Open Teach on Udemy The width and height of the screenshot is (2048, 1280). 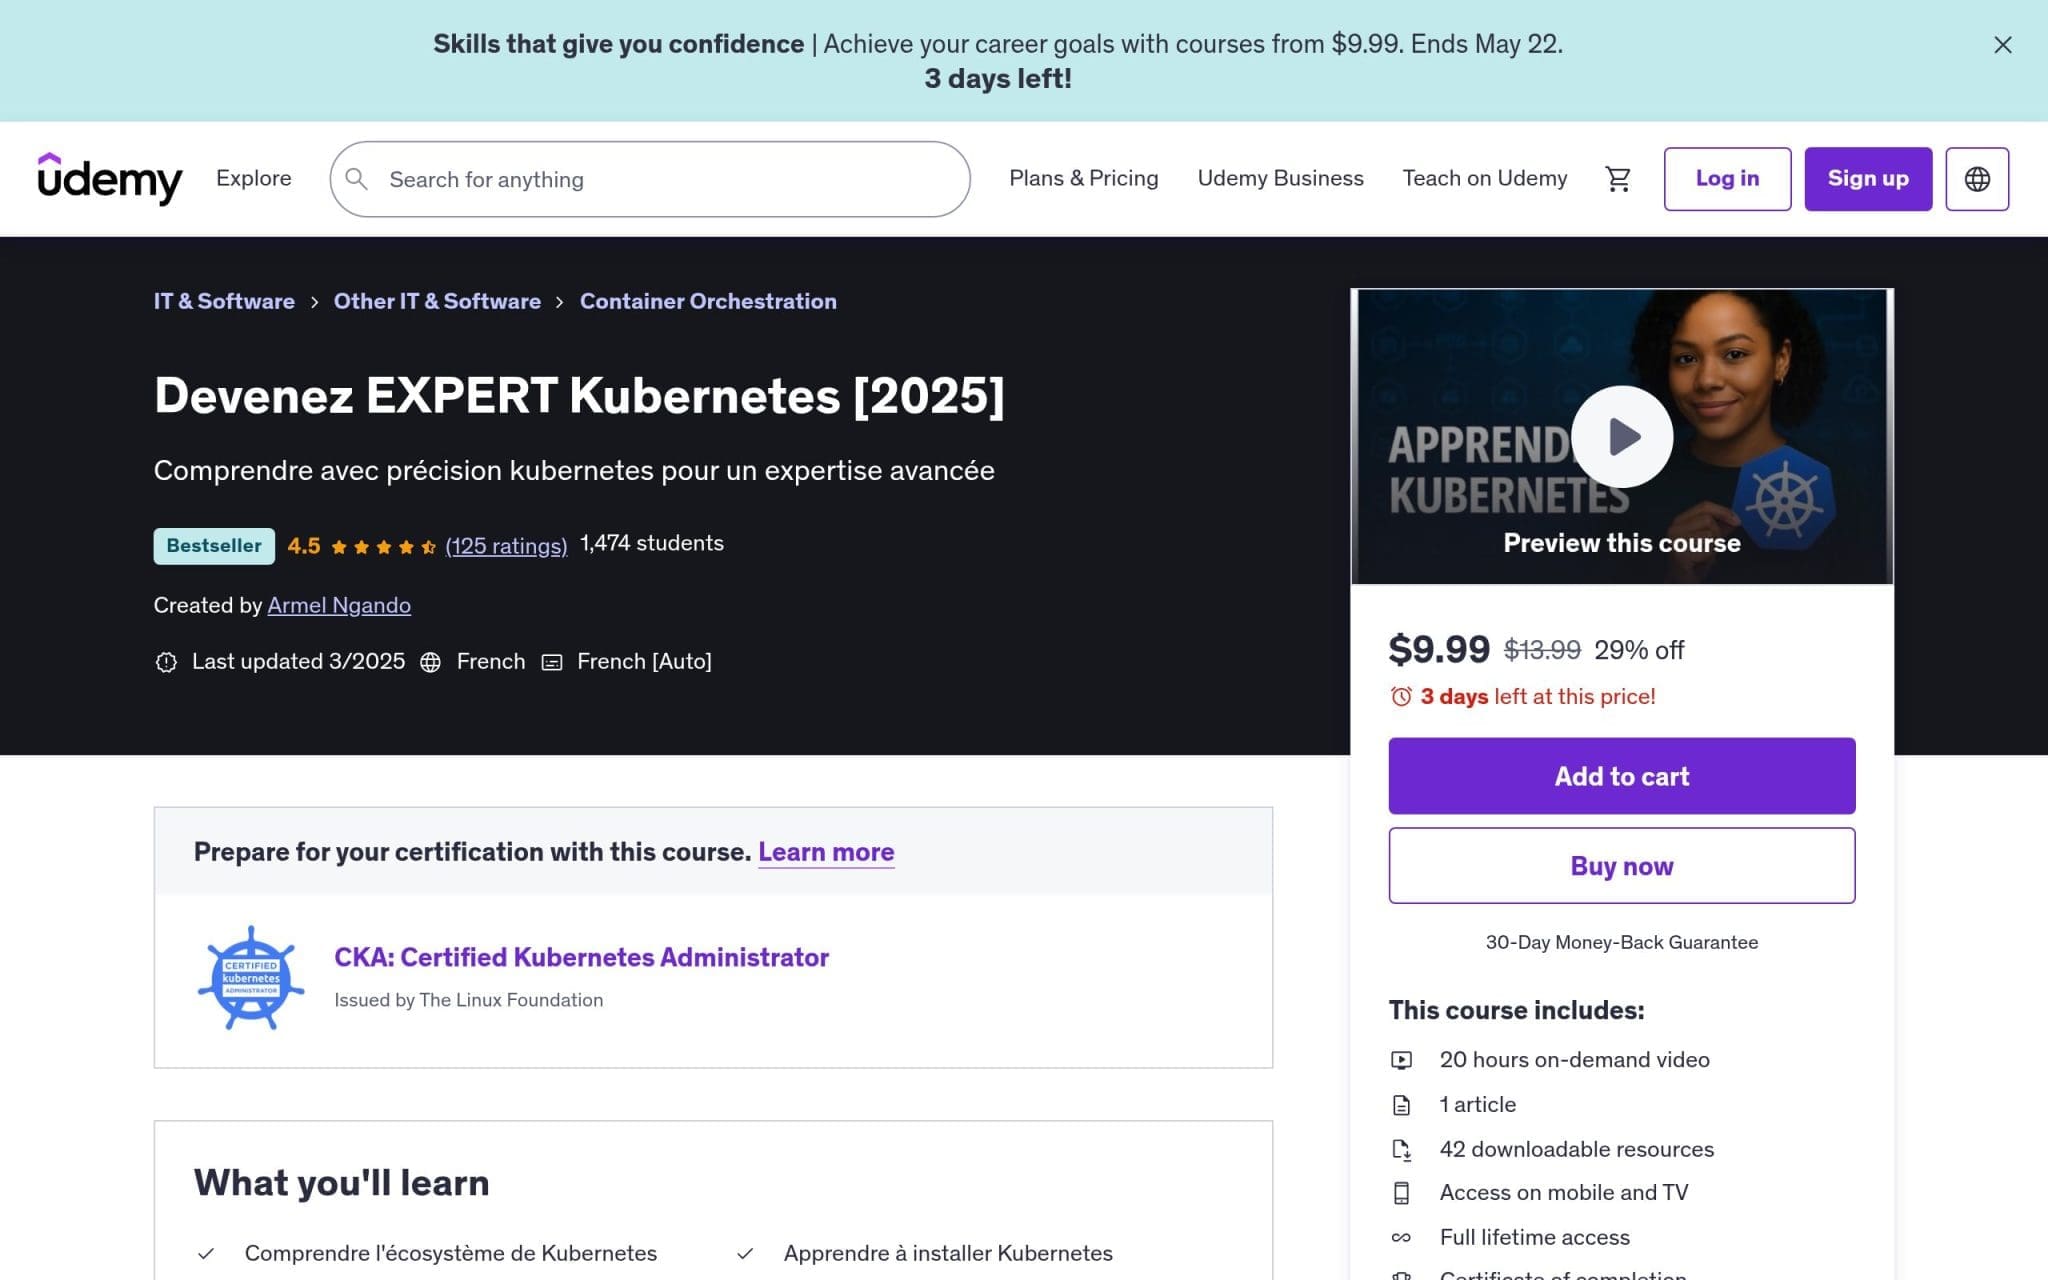[x=1484, y=178]
